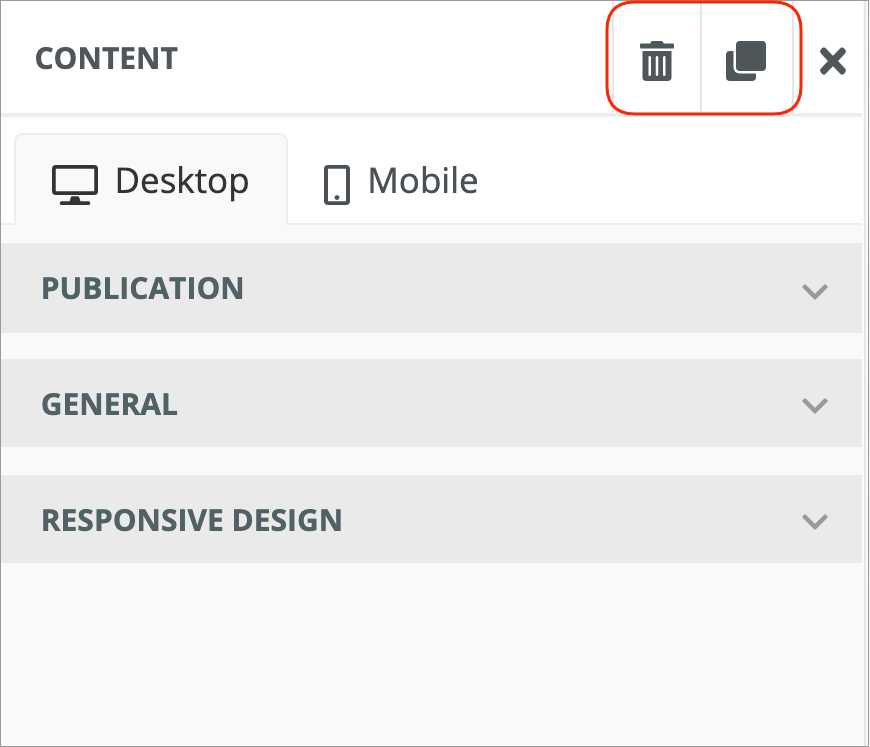Switch to the Mobile tab

tap(400, 181)
